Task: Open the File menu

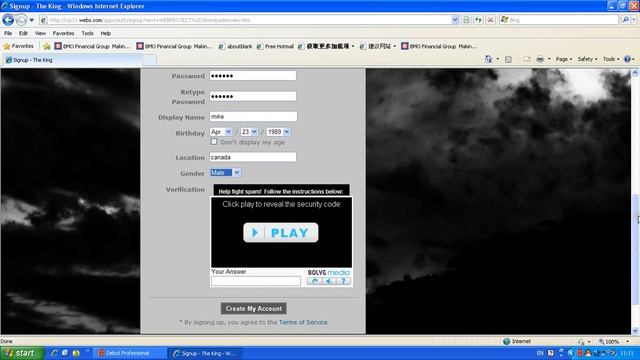Action: 8,33
